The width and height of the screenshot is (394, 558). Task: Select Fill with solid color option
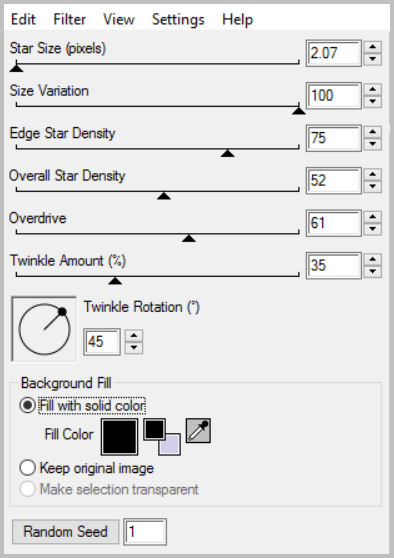[83, 405]
